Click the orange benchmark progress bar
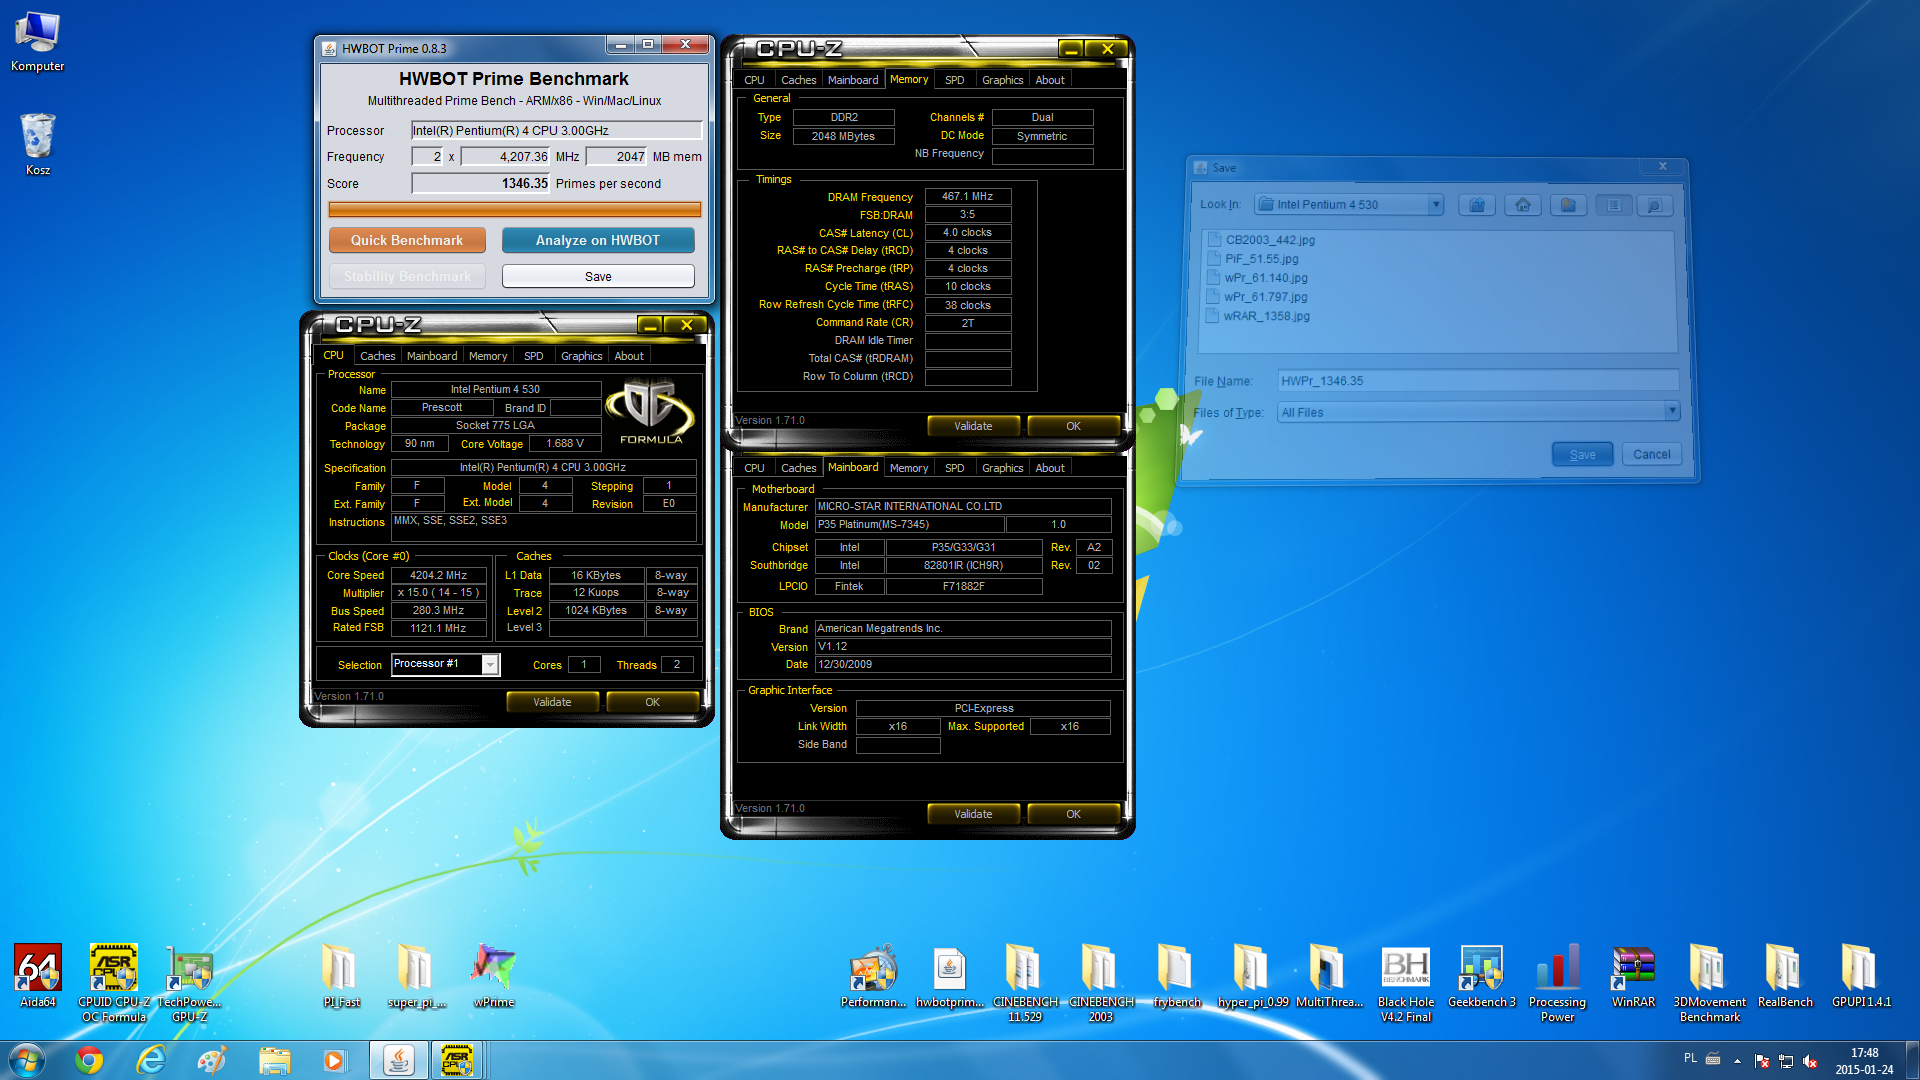Image resolution: width=1920 pixels, height=1080 pixels. (x=515, y=209)
